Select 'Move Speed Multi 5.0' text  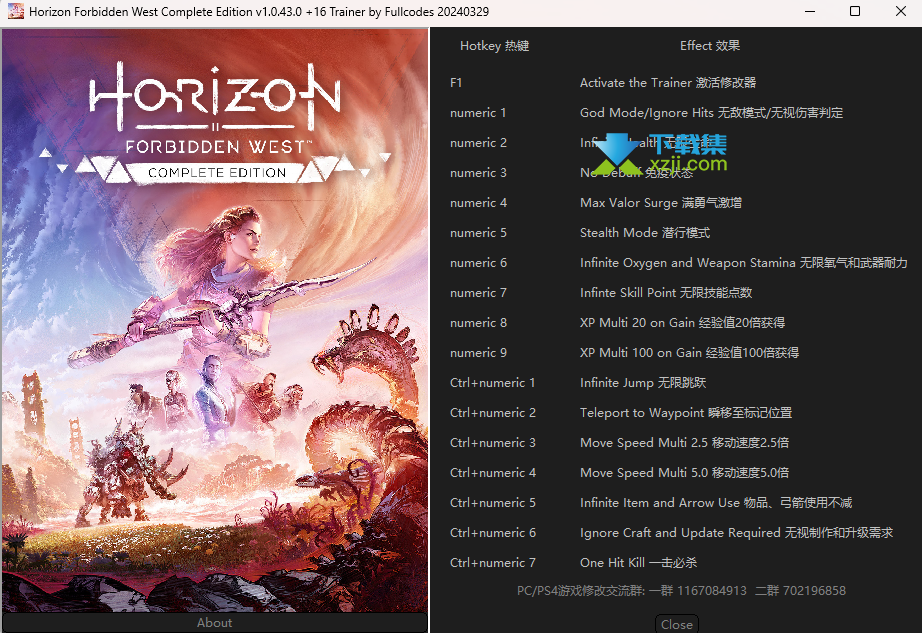[x=644, y=473]
